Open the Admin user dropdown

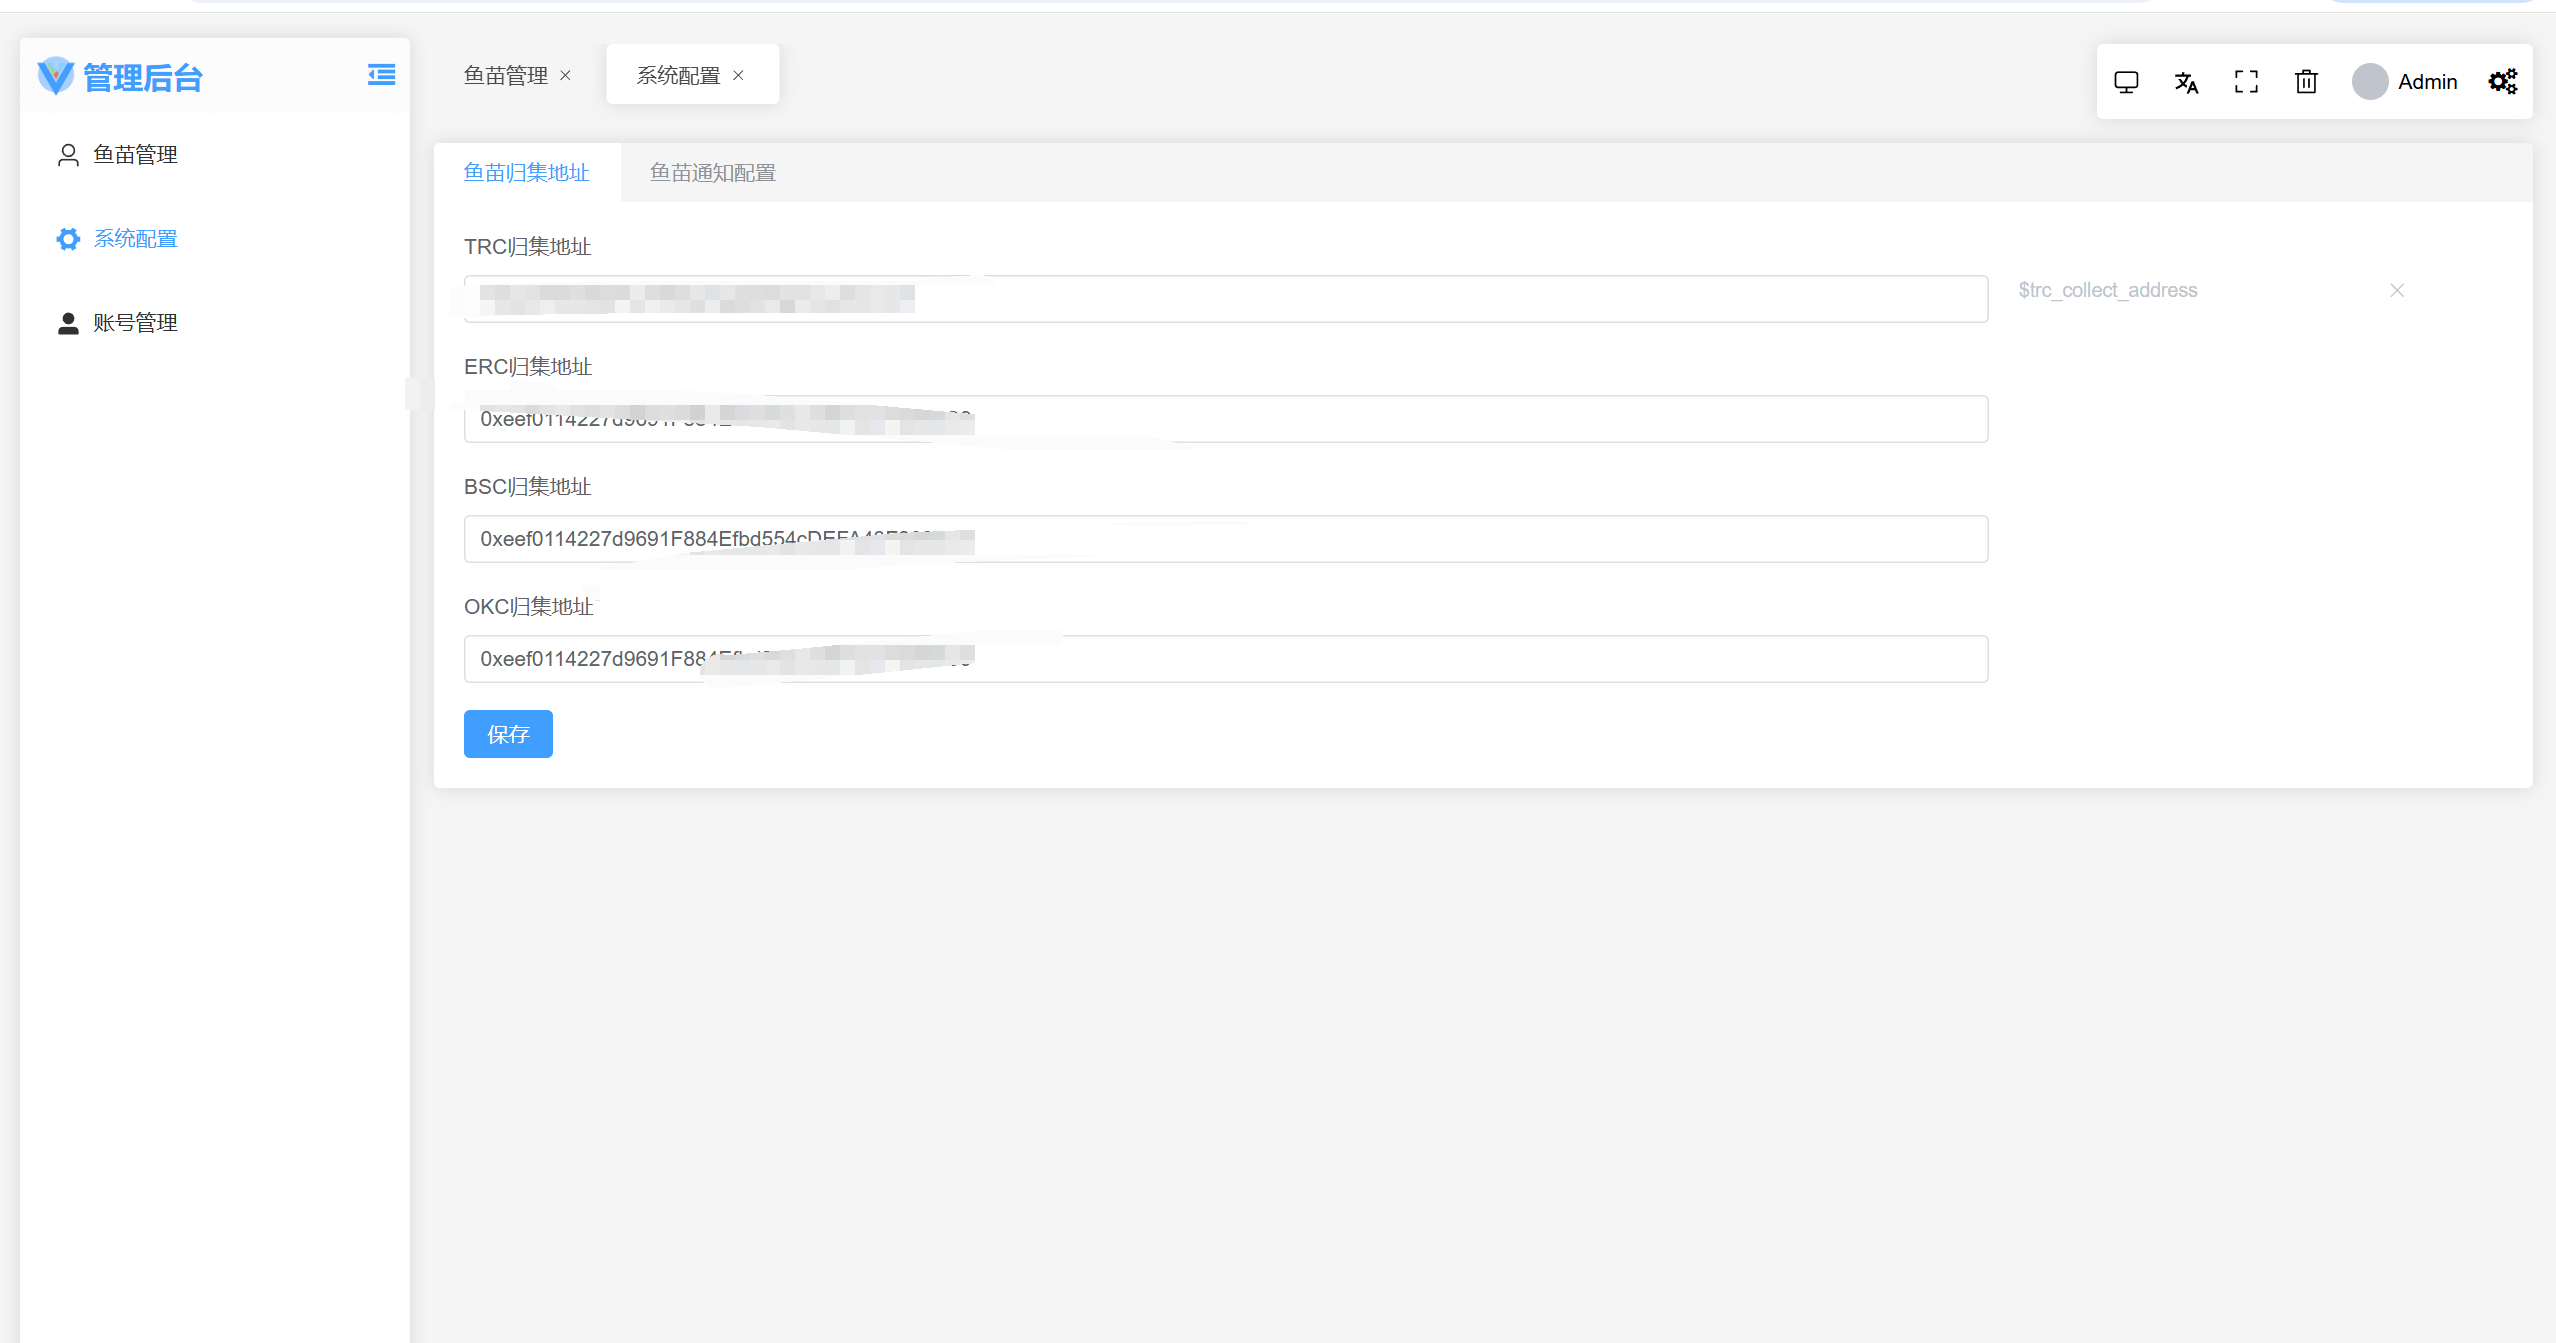(2427, 82)
